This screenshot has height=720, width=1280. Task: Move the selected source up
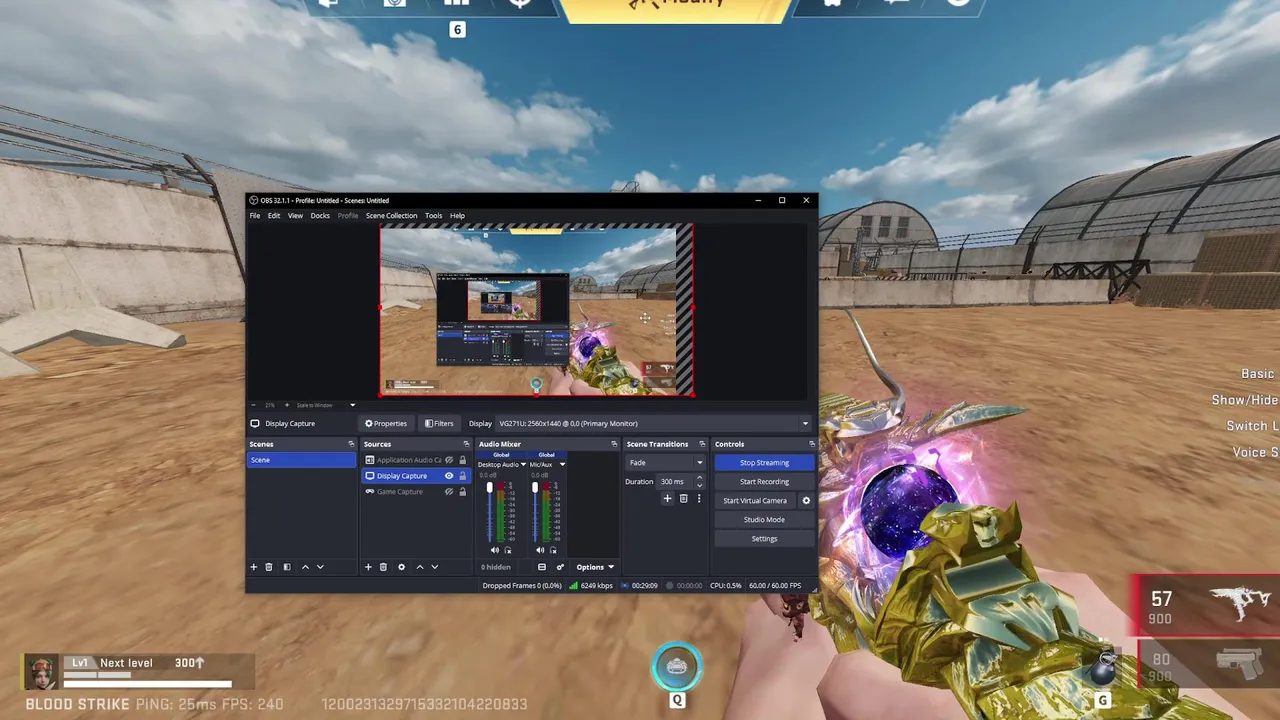tap(420, 567)
